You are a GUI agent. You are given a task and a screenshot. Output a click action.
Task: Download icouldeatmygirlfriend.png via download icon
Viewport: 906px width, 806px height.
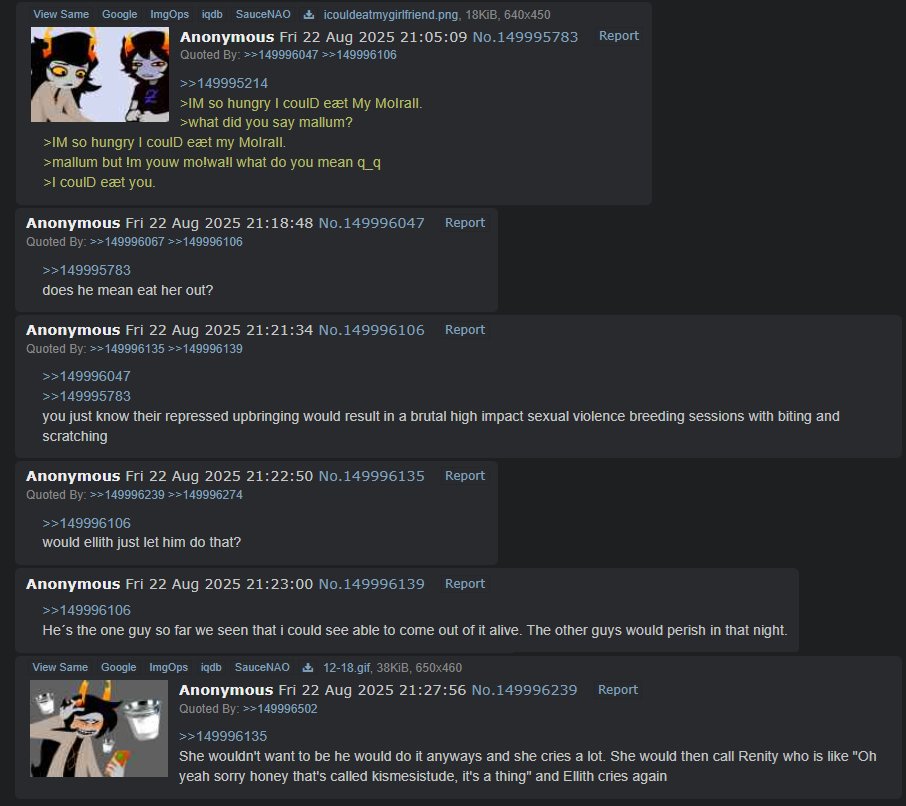coord(309,14)
